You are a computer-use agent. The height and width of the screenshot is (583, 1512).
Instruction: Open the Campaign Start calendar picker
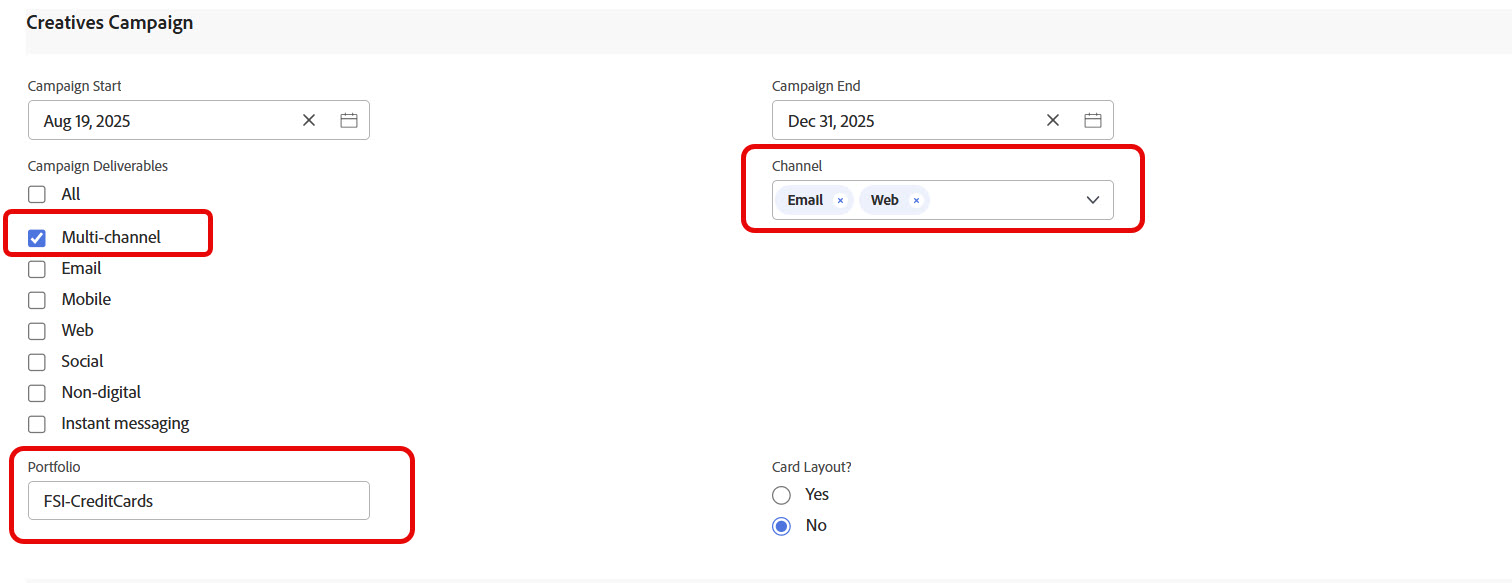tap(349, 121)
